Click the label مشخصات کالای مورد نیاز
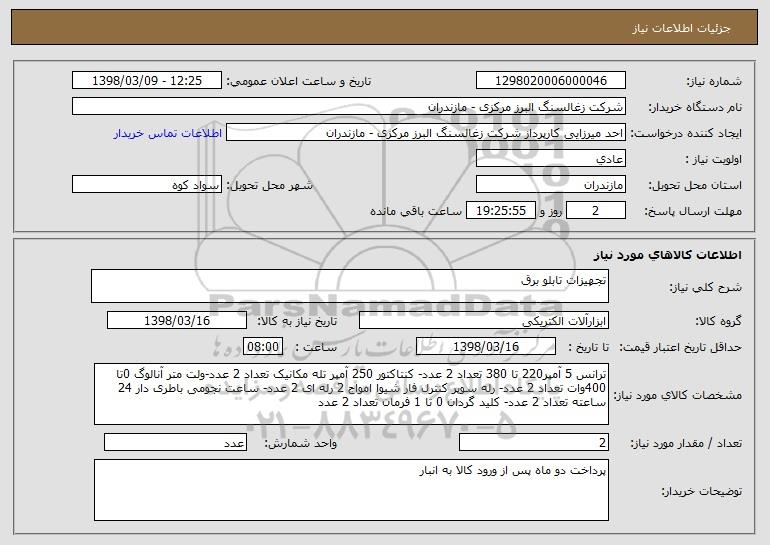Viewport: 770px width, 545px height. pyautogui.click(x=678, y=395)
